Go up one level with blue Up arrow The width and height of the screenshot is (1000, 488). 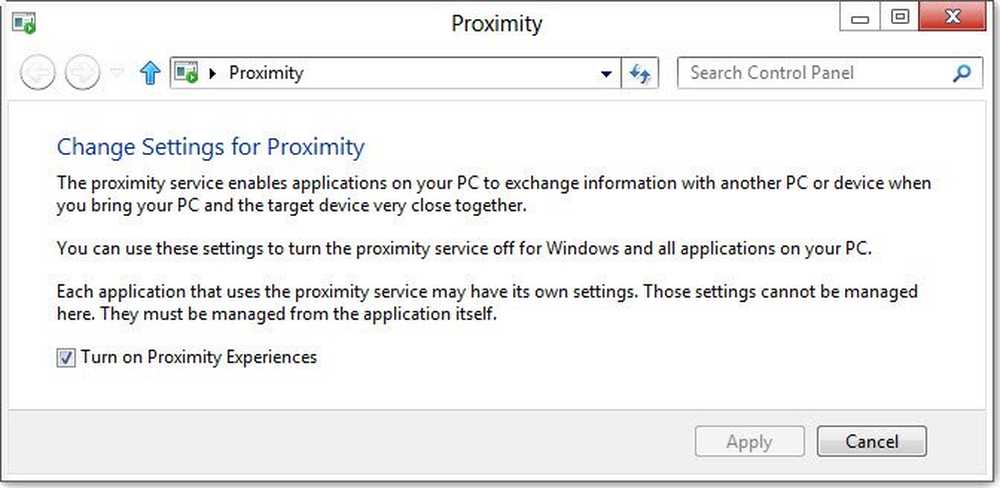tap(150, 73)
